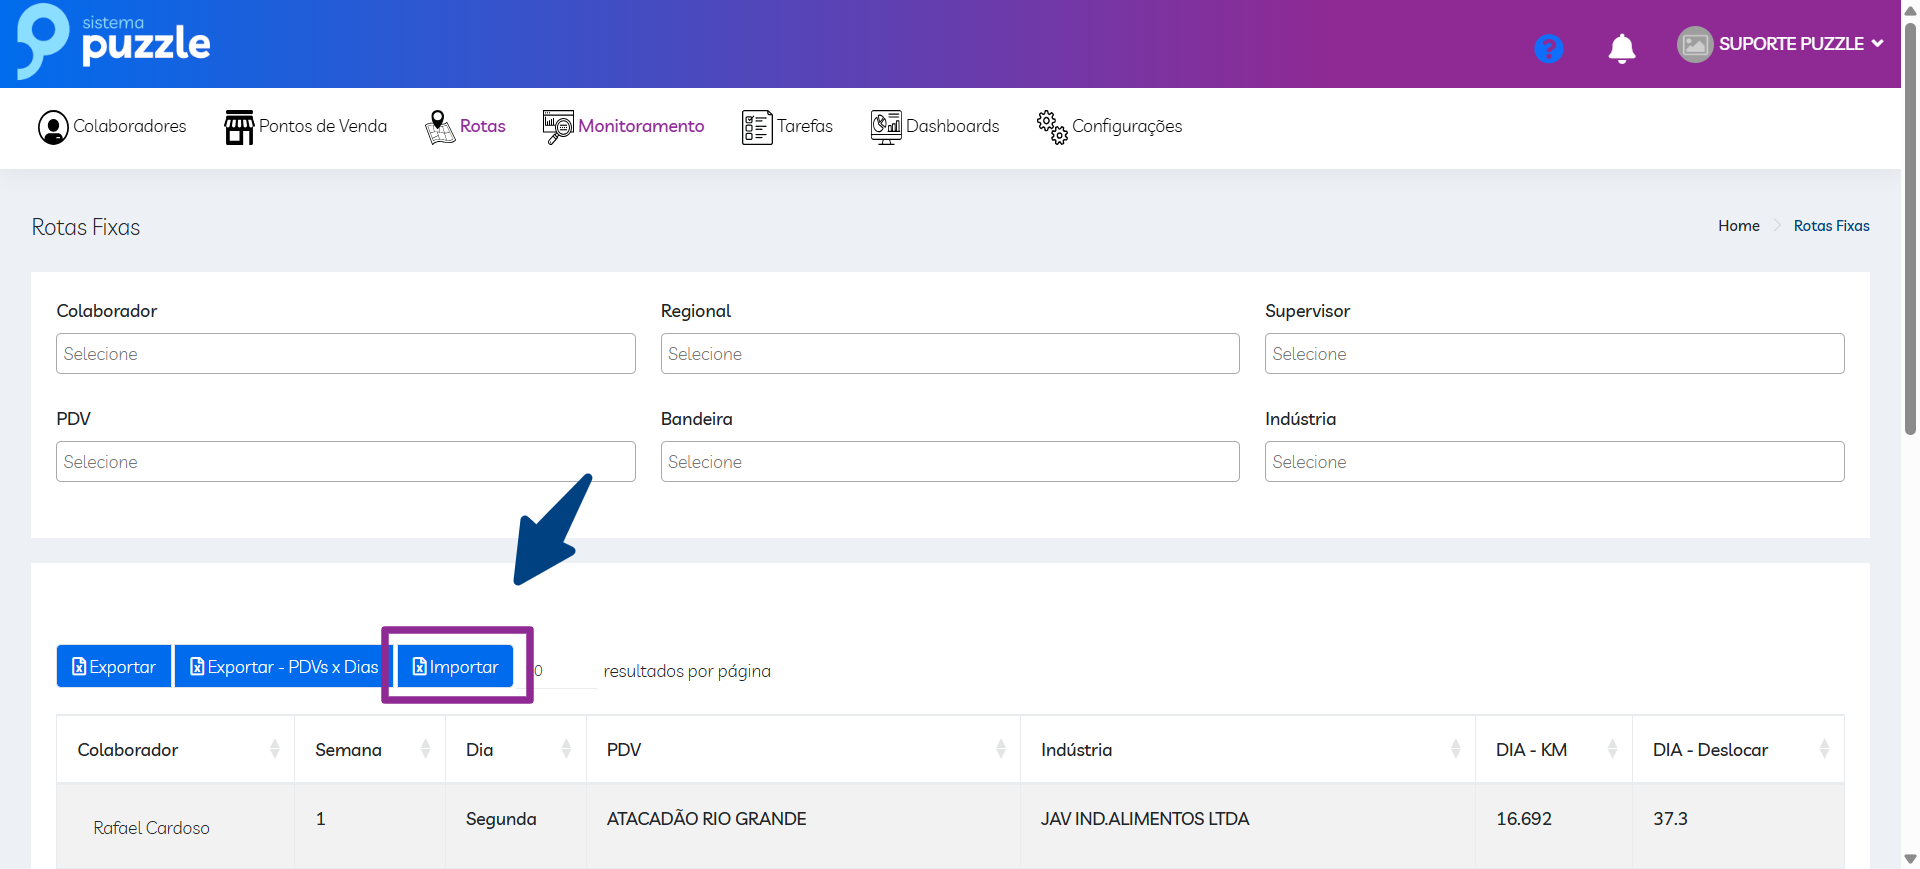Click the Colaboradores person icon
1920x869 pixels.
[53, 127]
